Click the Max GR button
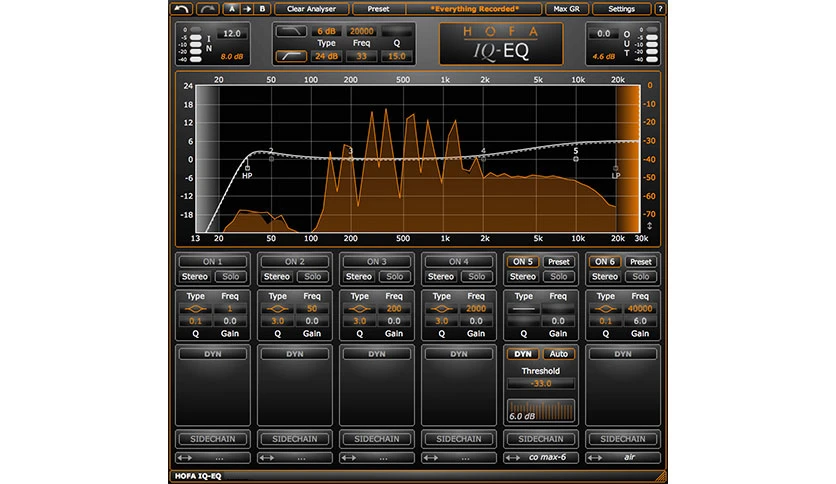Screen dimensions: 836x484 [x=567, y=9]
